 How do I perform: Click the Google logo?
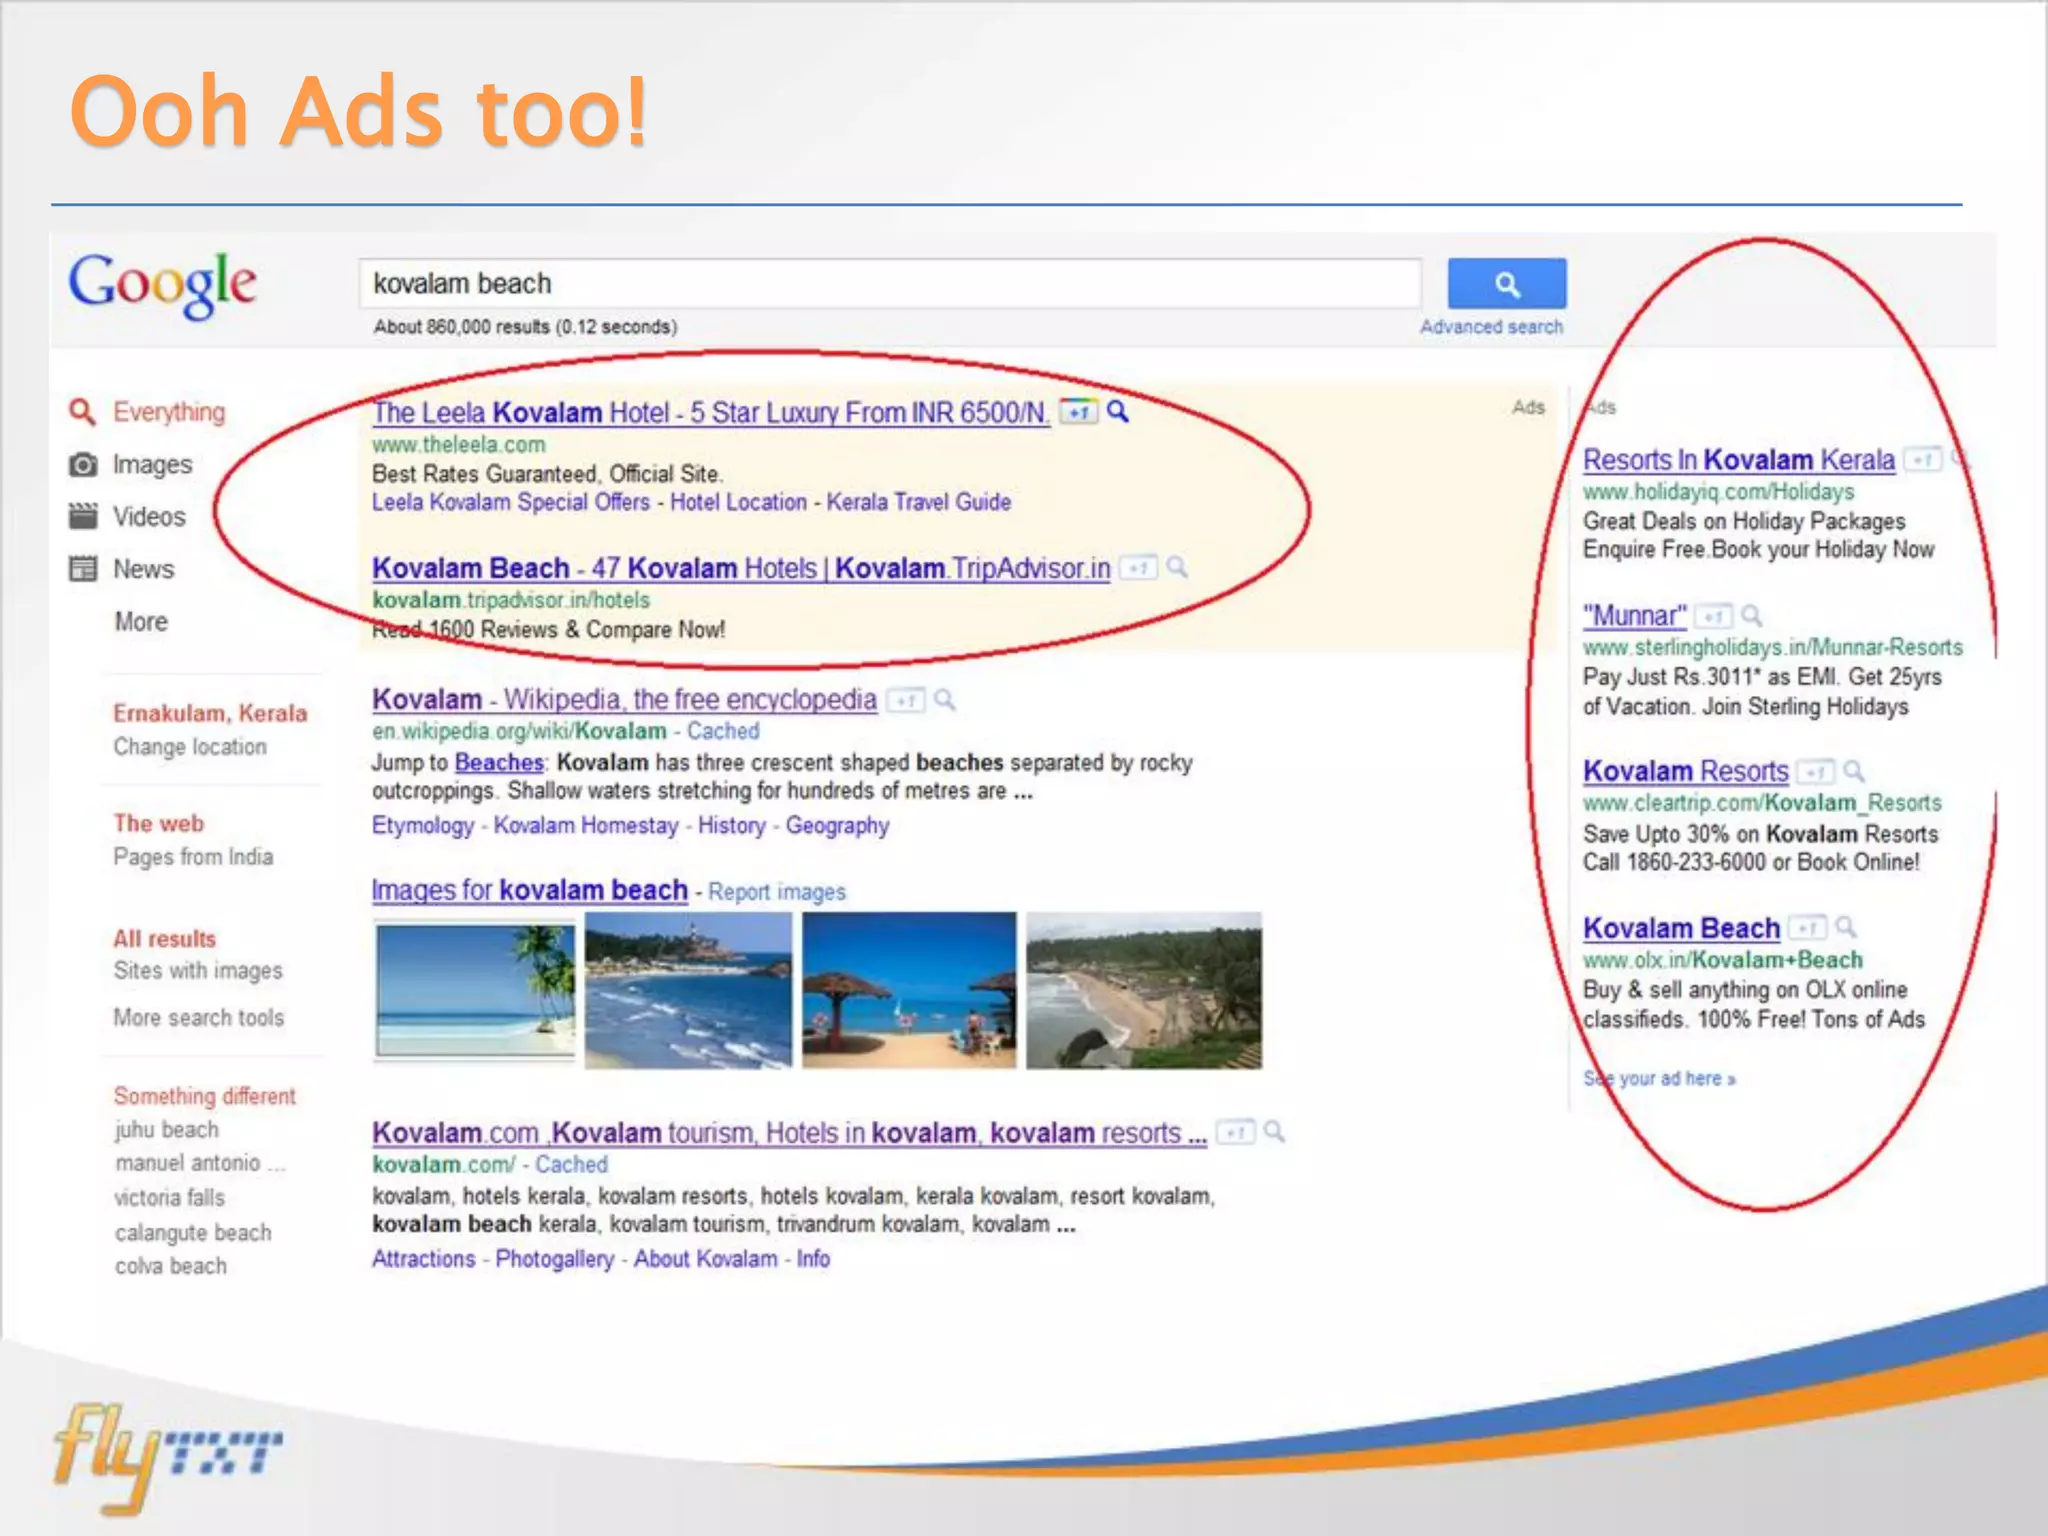[x=162, y=285]
